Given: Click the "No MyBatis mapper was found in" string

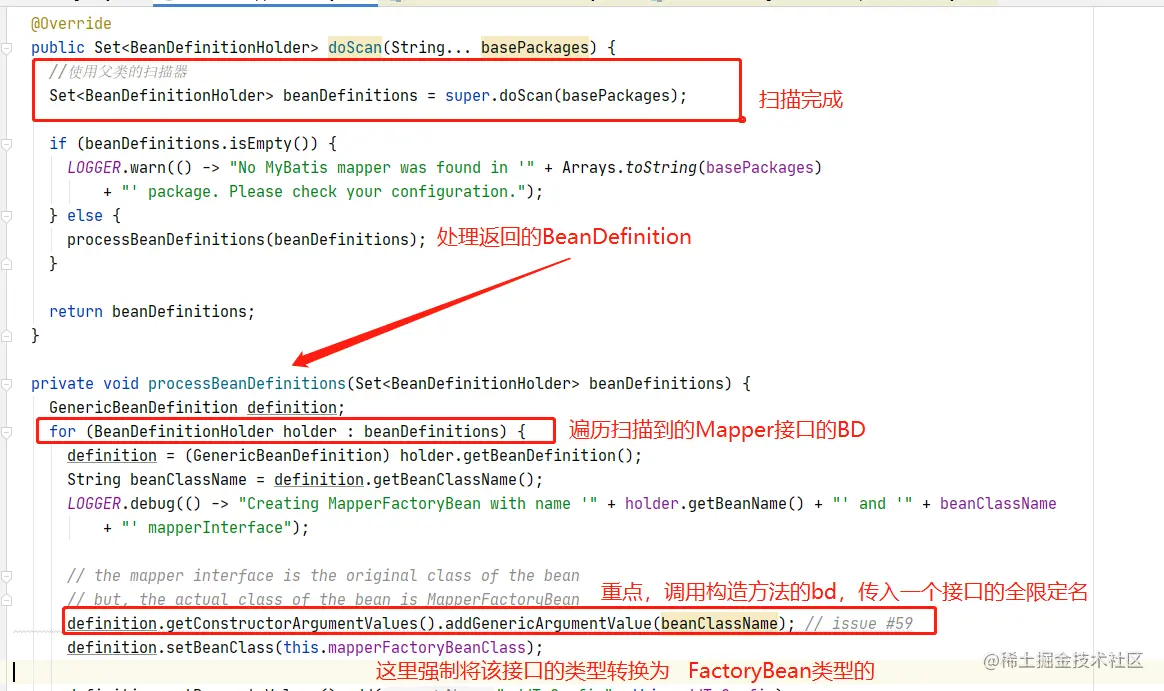Looking at the screenshot, I should point(382,168).
